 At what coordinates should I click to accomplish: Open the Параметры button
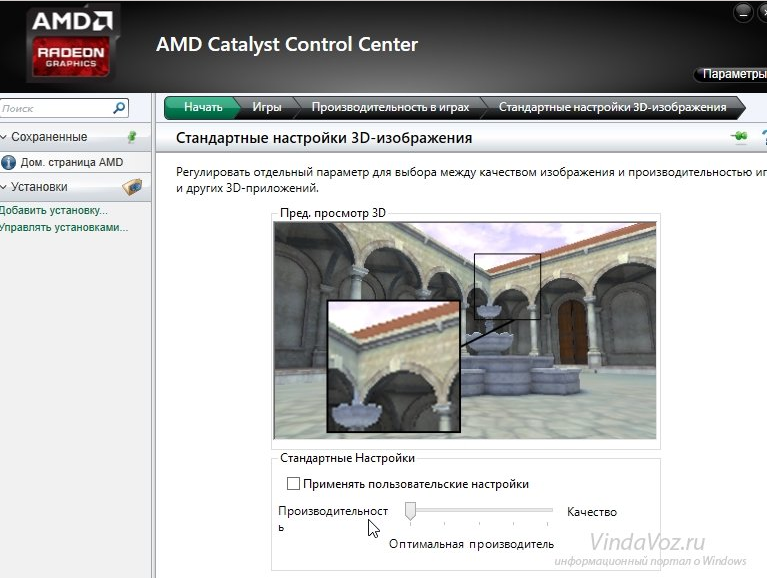[x=732, y=74]
